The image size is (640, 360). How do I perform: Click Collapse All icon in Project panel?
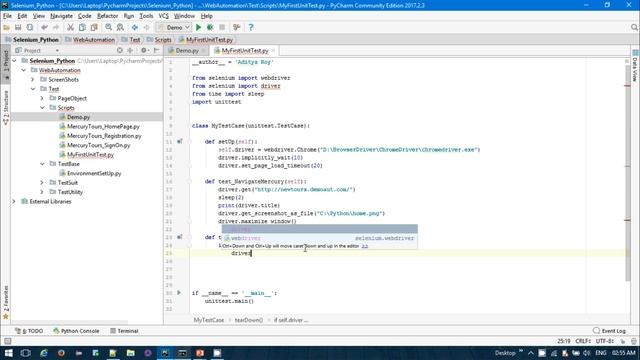point(130,50)
